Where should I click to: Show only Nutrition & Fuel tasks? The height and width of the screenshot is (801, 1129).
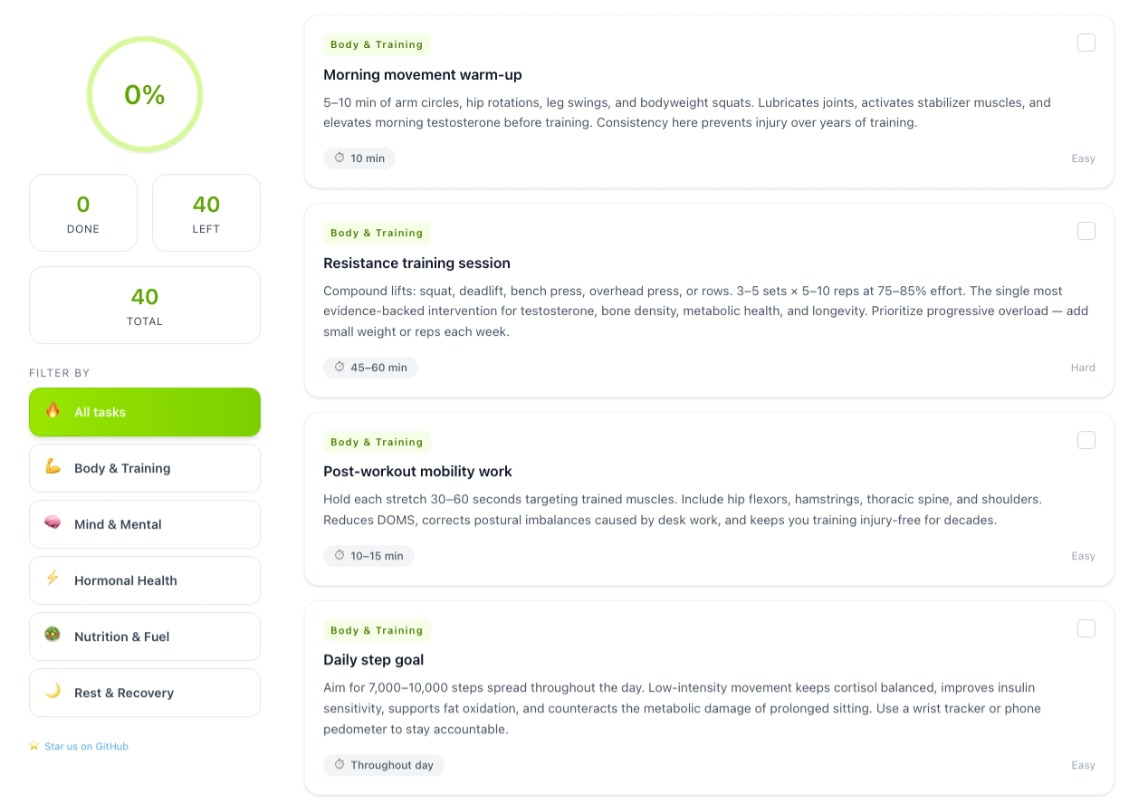[x=145, y=637]
